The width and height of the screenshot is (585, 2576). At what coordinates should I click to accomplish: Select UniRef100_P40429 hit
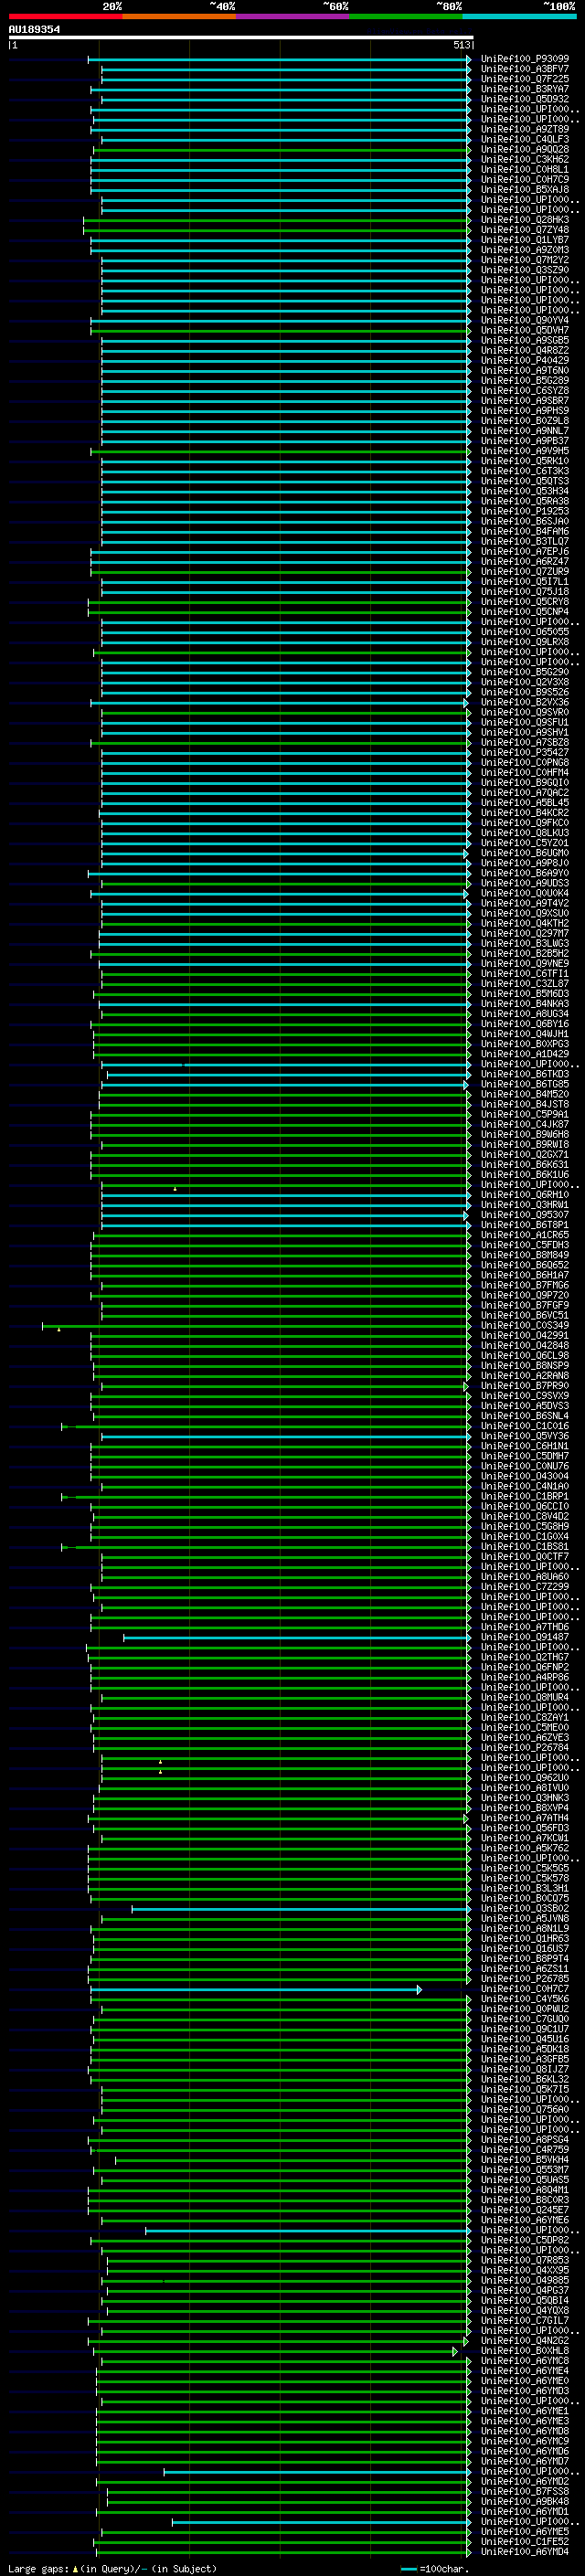click(x=525, y=360)
